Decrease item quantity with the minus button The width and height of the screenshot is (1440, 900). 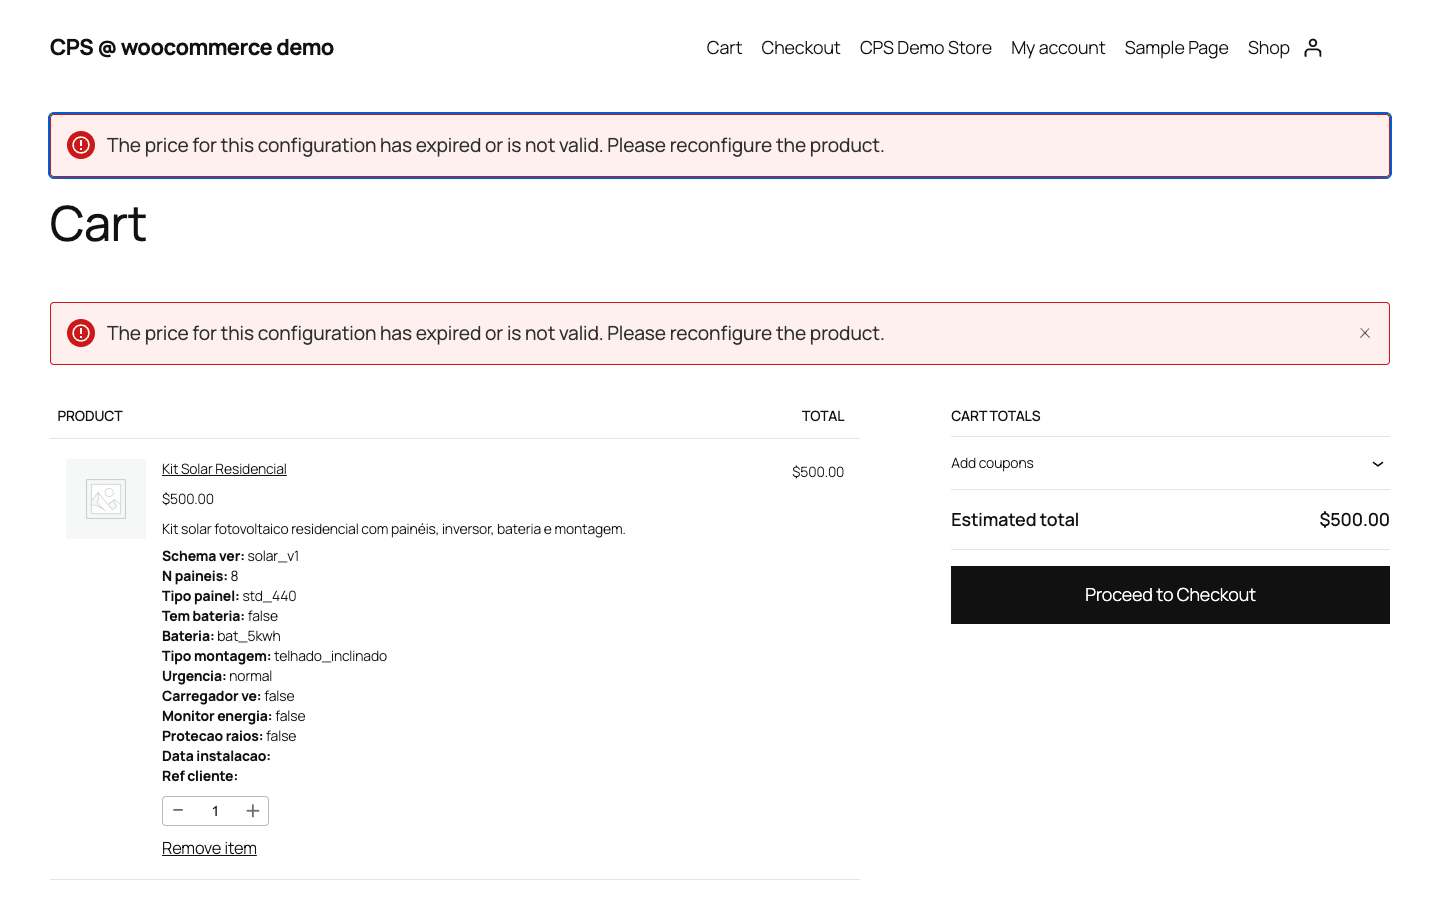[178, 811]
